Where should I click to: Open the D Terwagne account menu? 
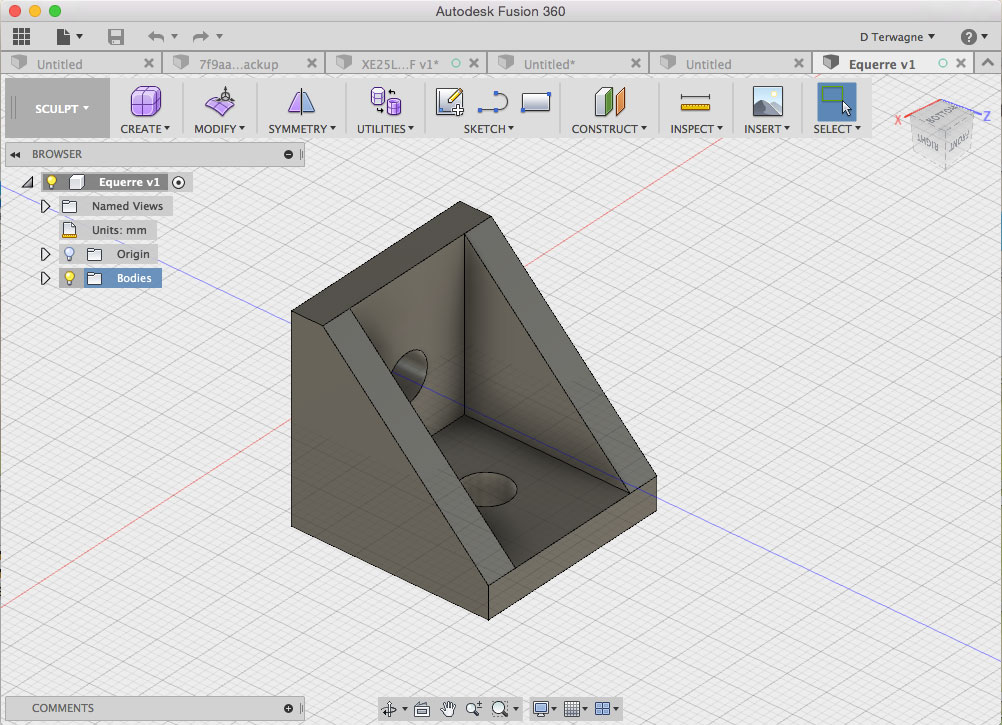[x=897, y=37]
